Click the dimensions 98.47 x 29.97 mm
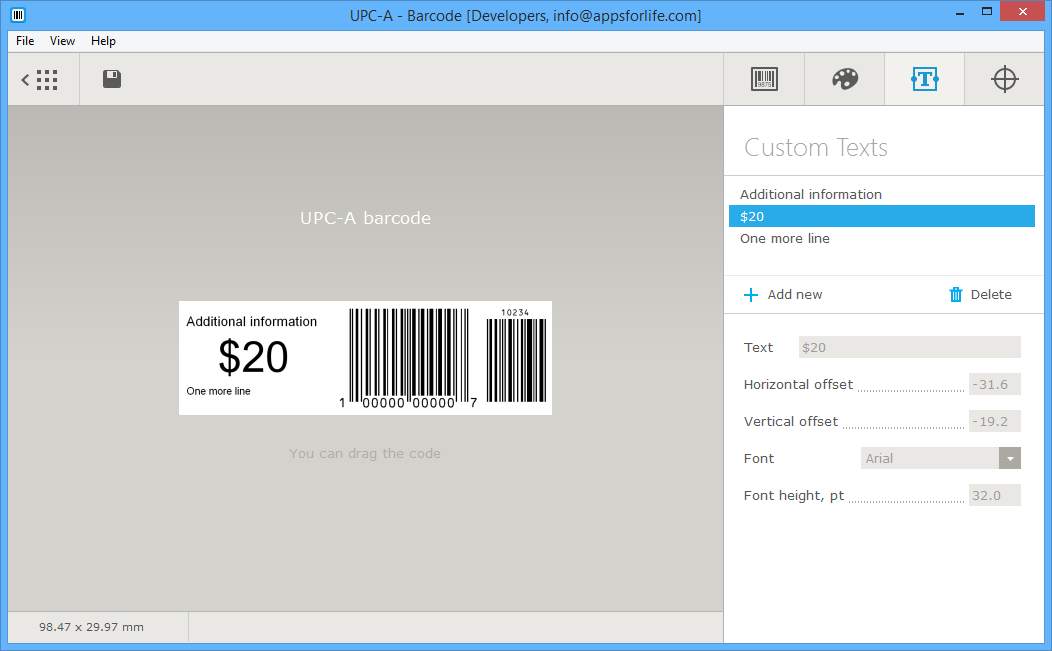This screenshot has width=1052, height=651. point(91,627)
